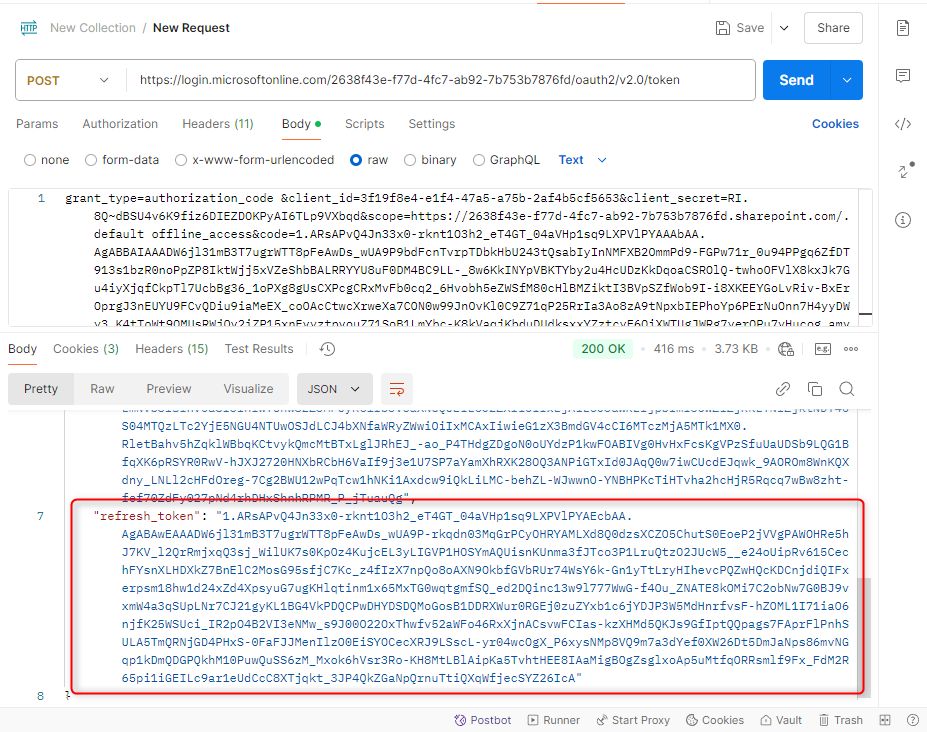Click the response body vertical scrollbar
927x732 pixels.
[864, 637]
